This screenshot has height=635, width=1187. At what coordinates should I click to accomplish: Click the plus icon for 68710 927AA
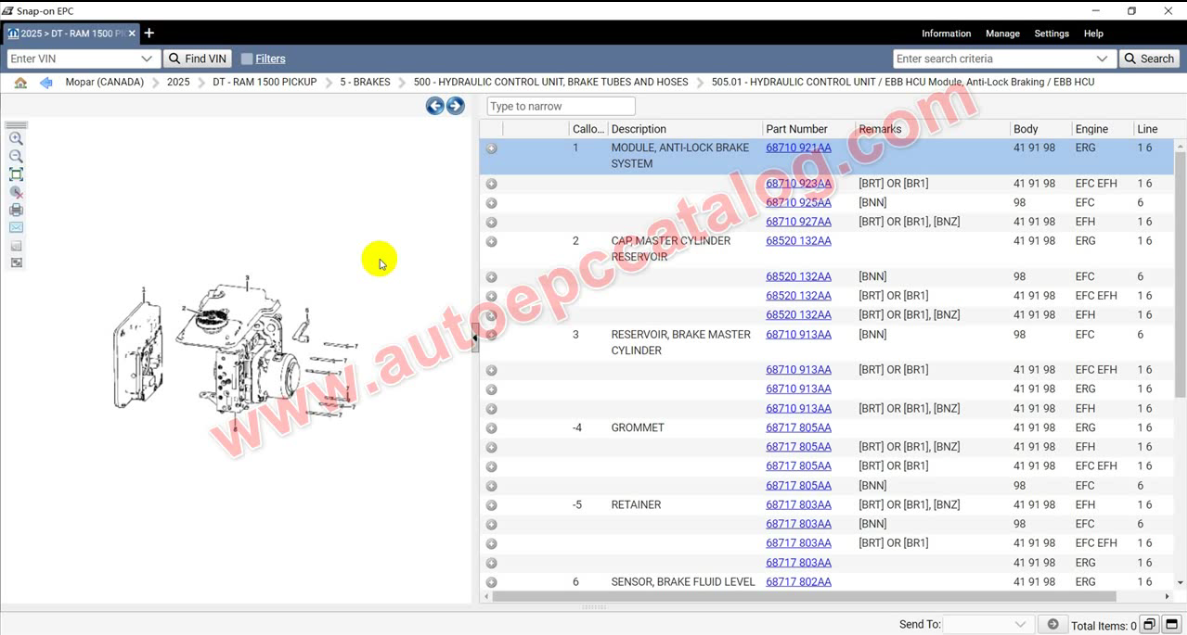(491, 223)
